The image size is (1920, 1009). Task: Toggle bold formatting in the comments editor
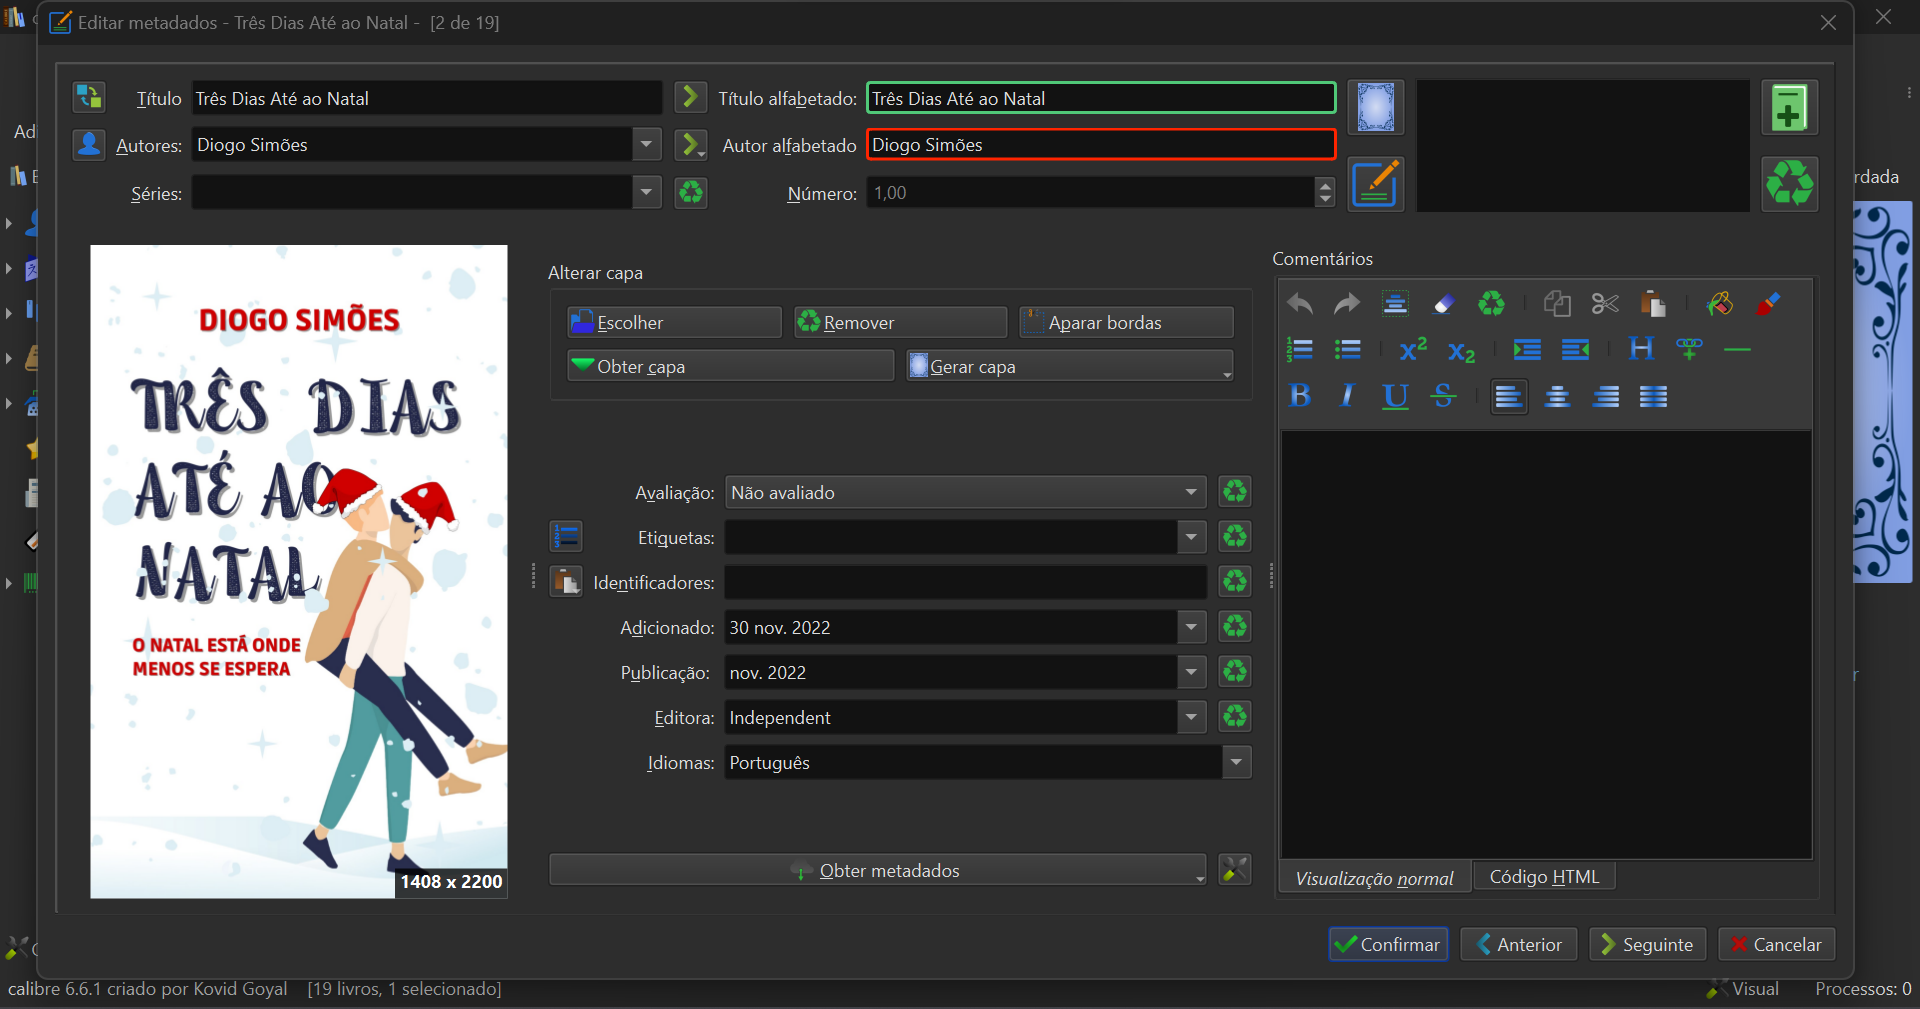click(x=1300, y=396)
